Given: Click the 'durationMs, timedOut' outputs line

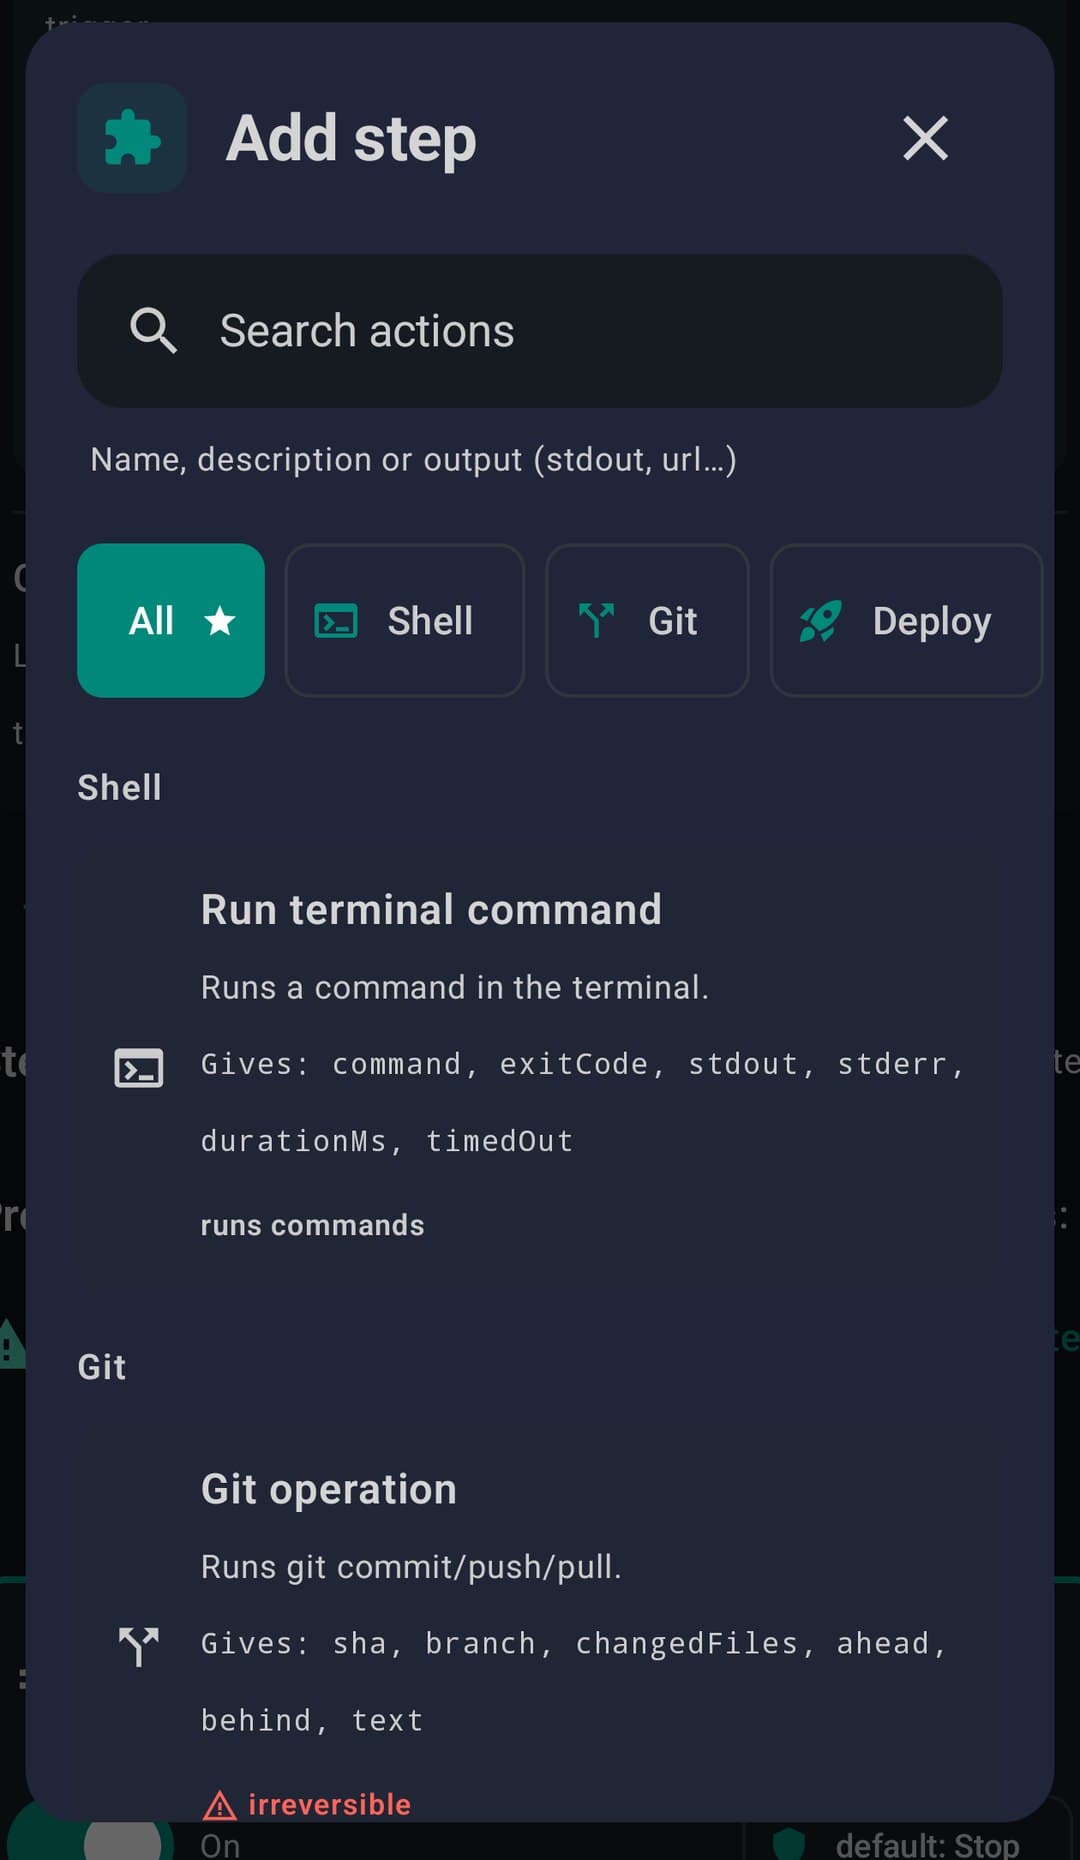Looking at the screenshot, I should coord(387,1141).
